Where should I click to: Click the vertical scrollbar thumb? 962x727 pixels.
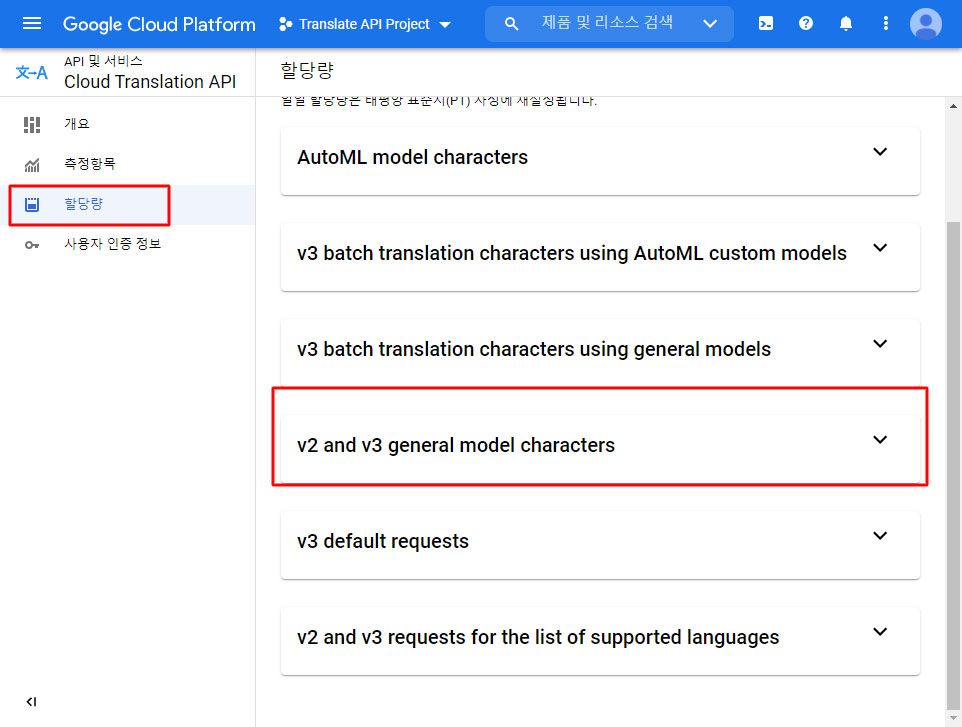[953, 465]
